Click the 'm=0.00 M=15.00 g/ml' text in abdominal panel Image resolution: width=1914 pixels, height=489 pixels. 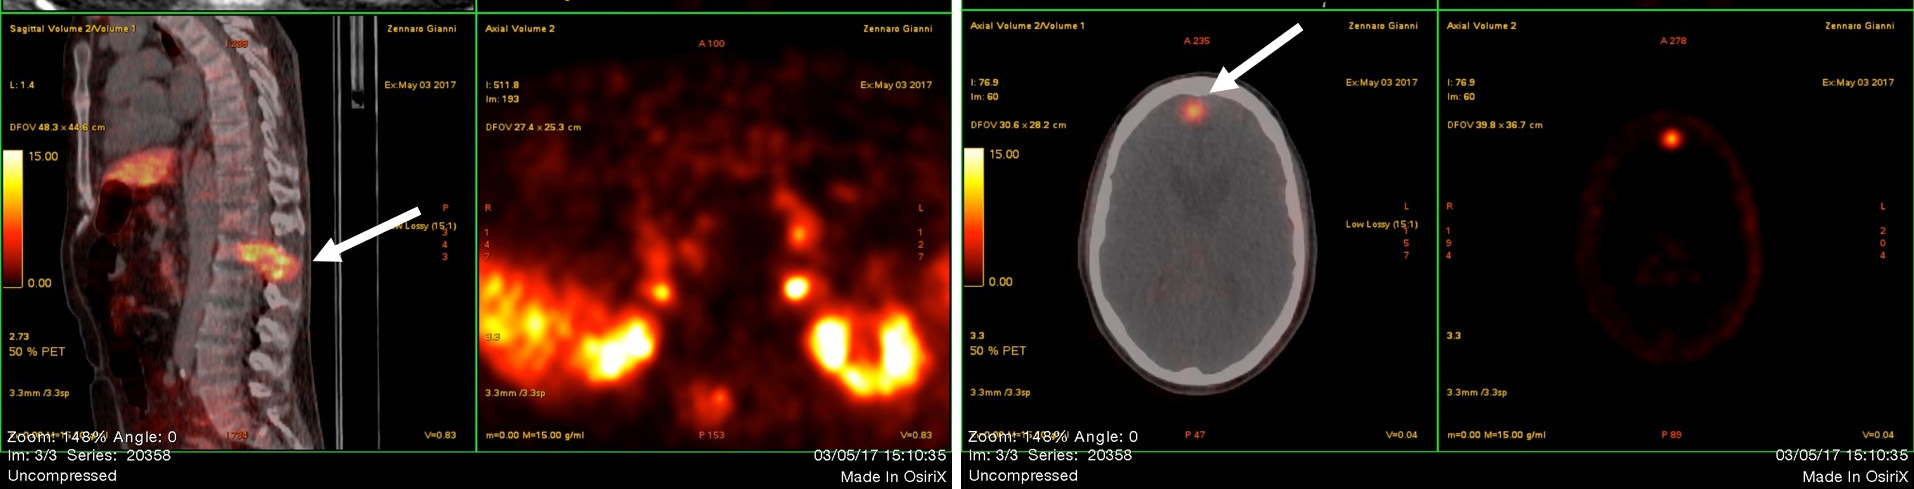[534, 435]
